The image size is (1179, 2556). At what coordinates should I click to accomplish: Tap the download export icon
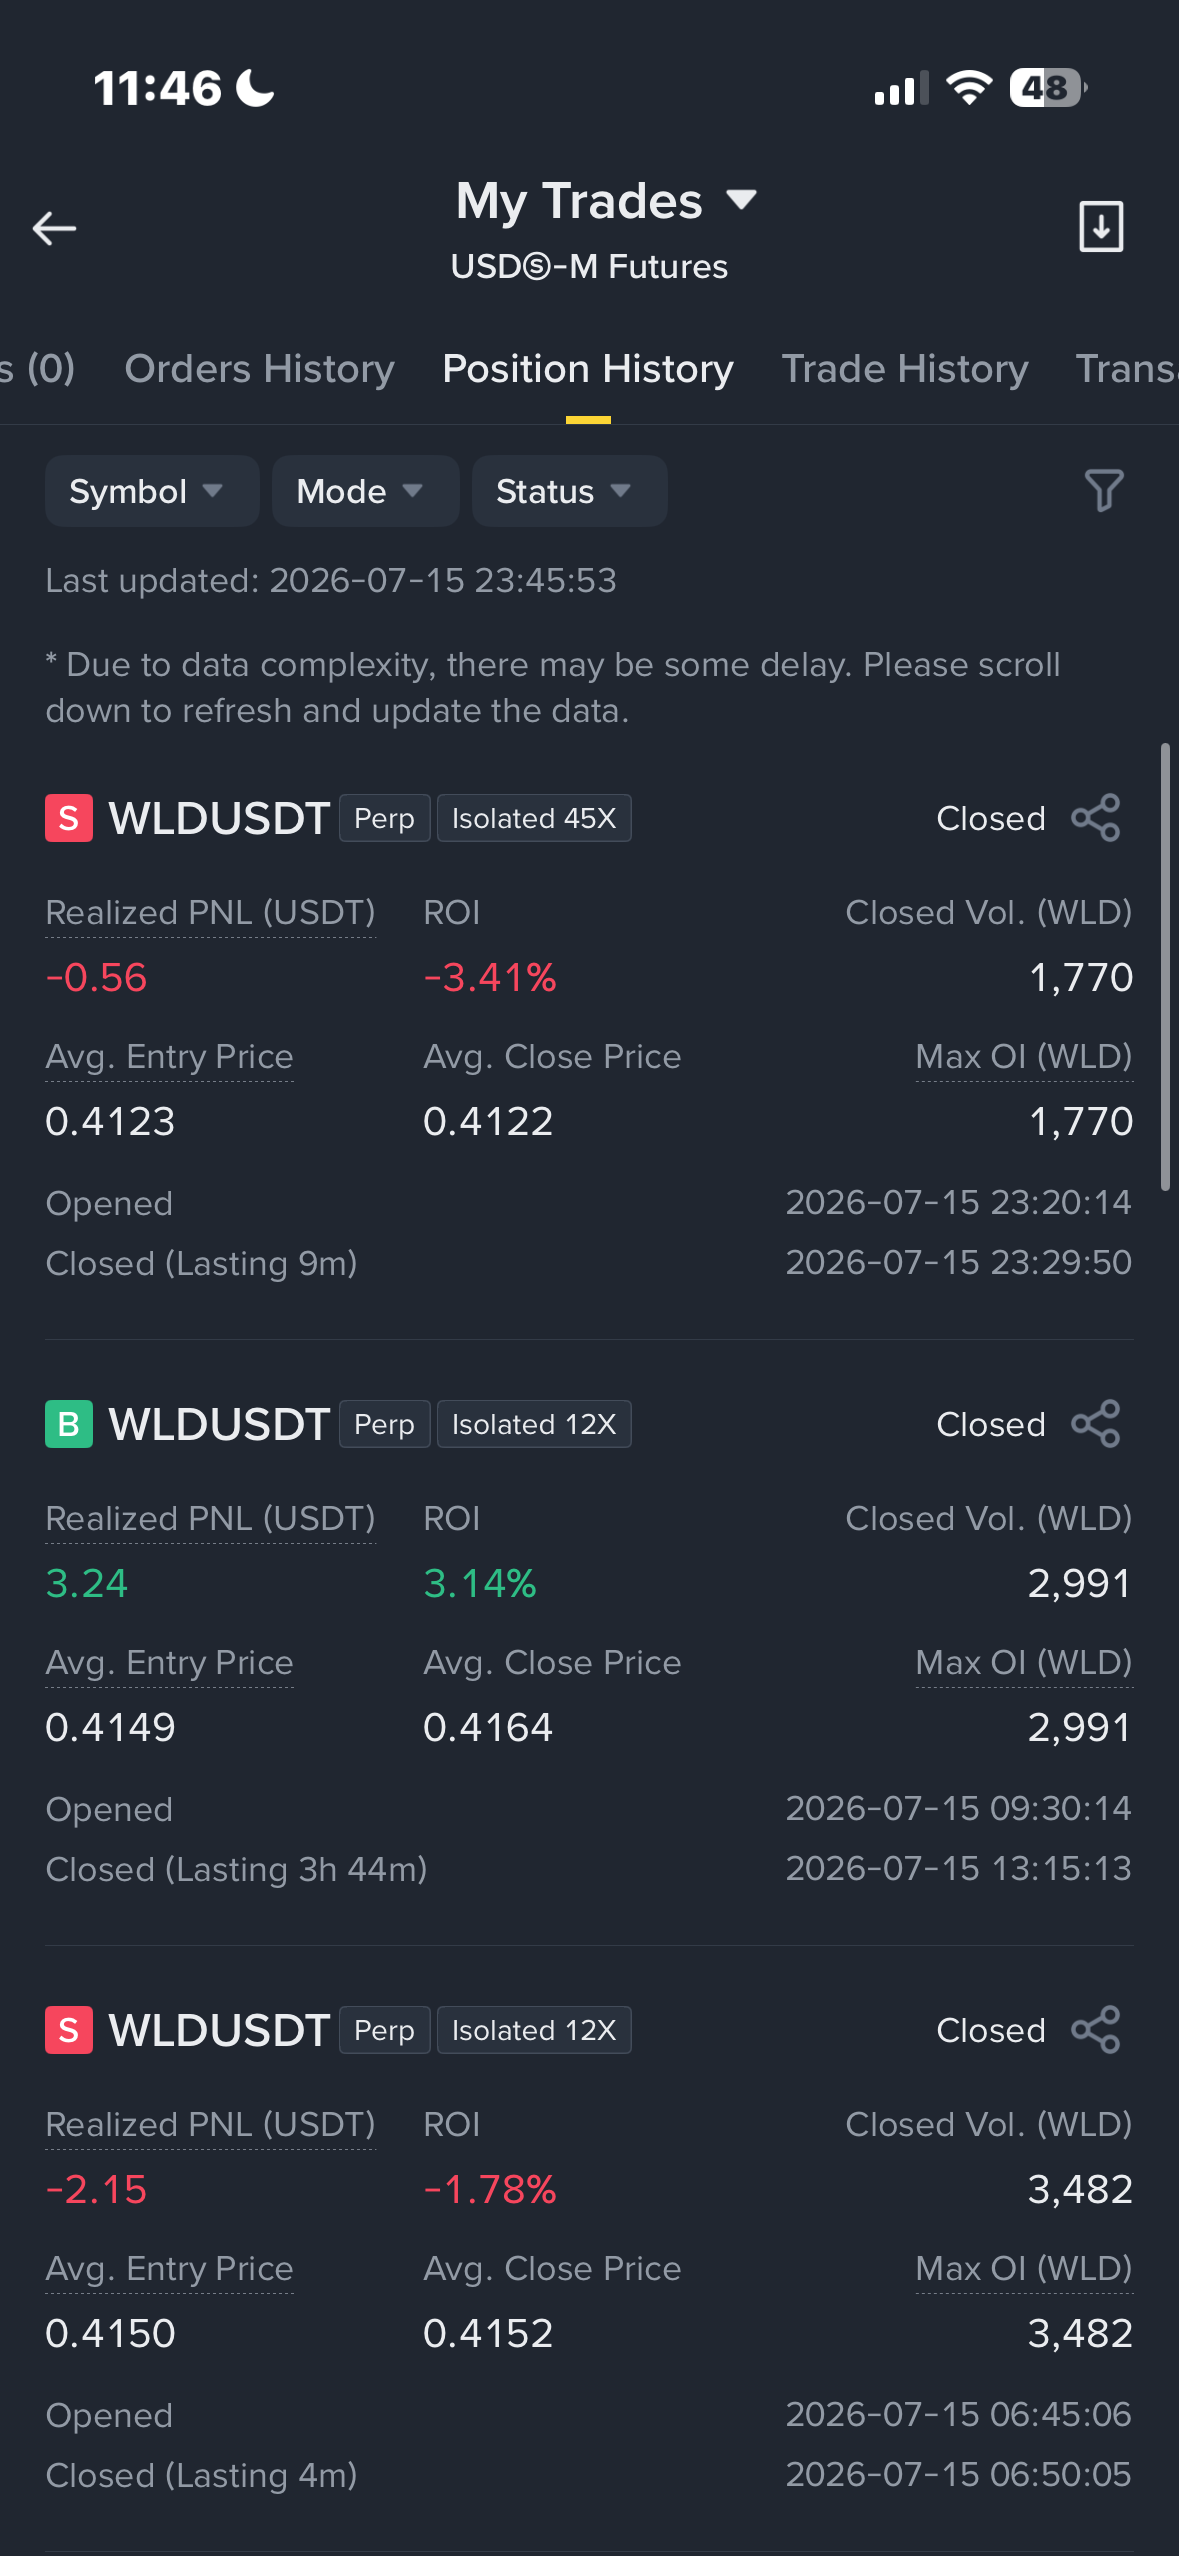coord(1101,226)
